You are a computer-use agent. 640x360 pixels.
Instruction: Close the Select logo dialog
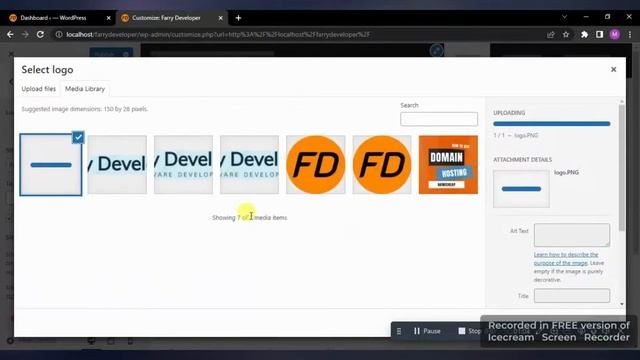(x=613, y=69)
